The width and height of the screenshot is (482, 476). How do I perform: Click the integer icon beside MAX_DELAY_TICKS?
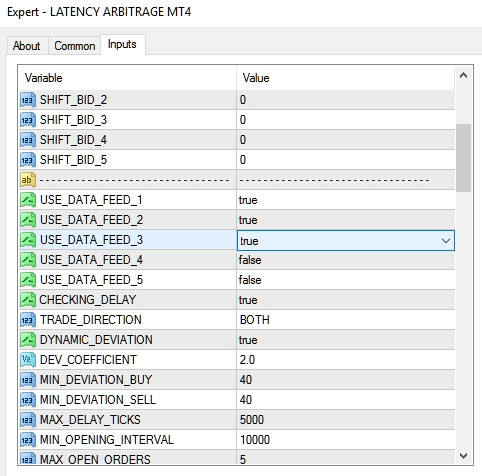pyautogui.click(x=28, y=420)
